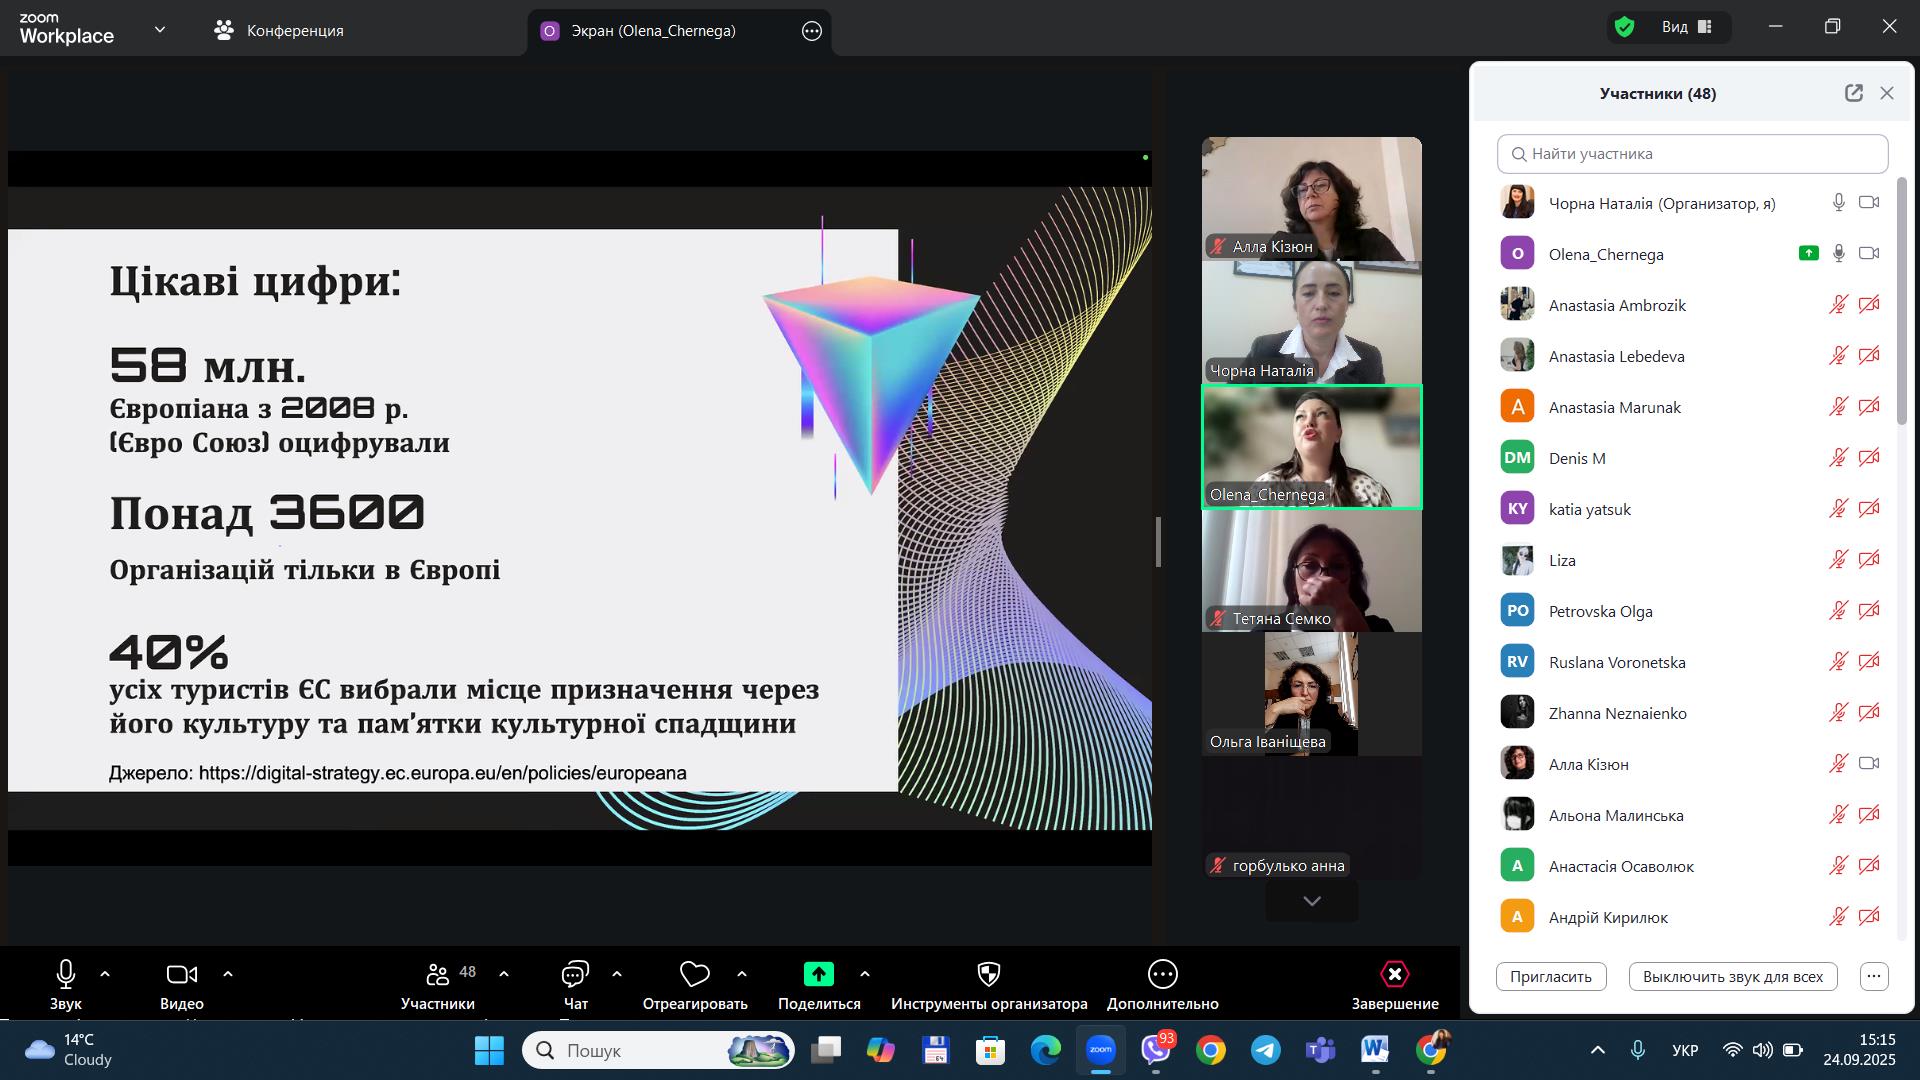This screenshot has width=1920, height=1080.
Task: Click the participants list scrollbar
Action: tap(1902, 300)
